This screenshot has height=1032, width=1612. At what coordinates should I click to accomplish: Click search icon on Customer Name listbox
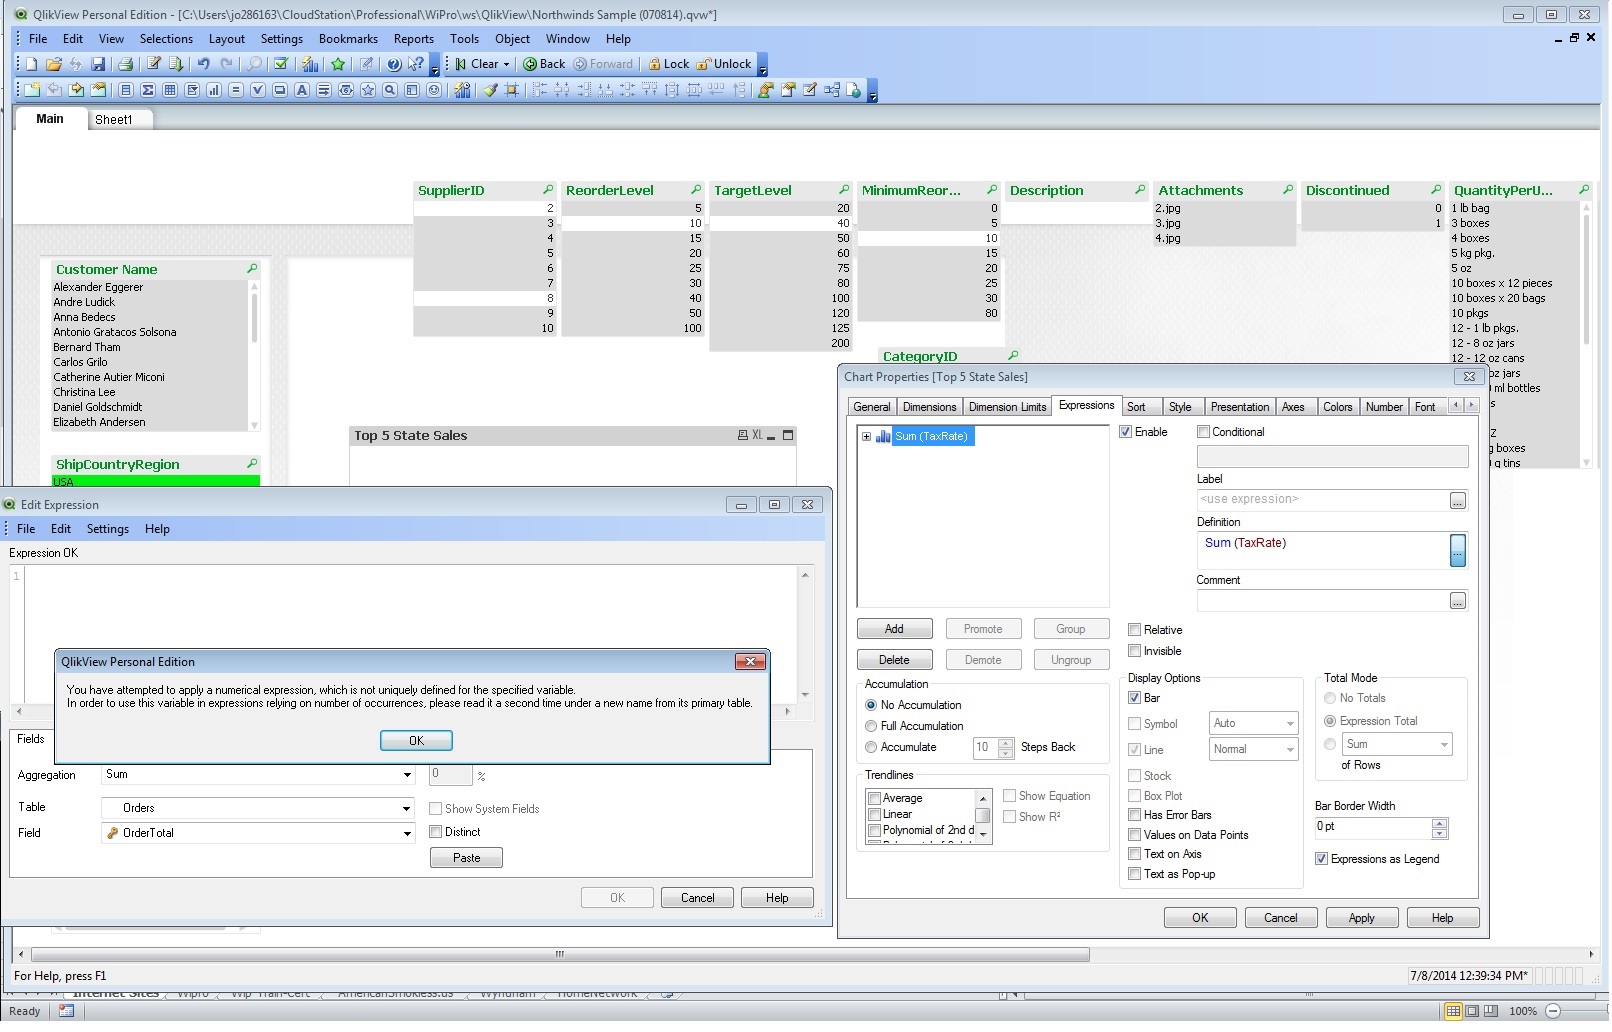point(252,269)
